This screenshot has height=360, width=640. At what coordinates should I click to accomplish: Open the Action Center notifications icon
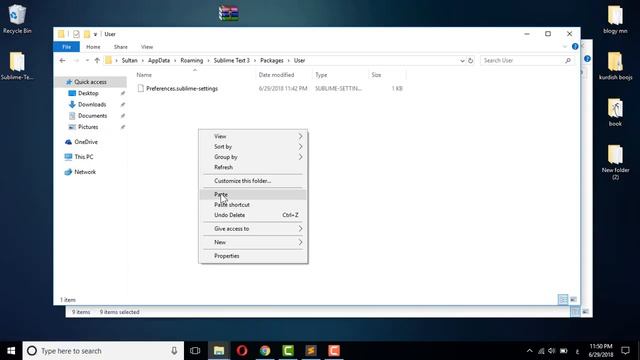tap(625, 351)
